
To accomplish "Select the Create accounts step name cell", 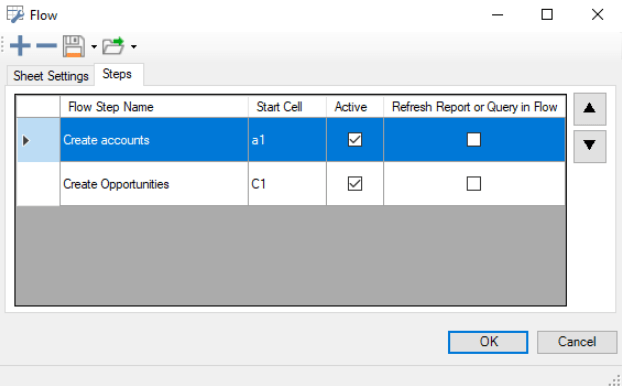I will pyautogui.click(x=154, y=140).
